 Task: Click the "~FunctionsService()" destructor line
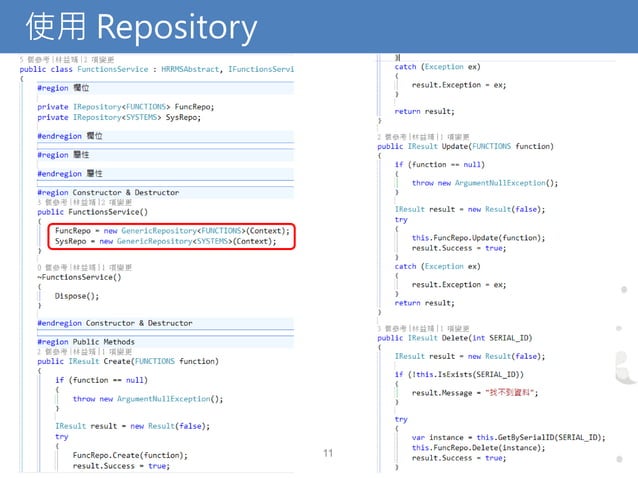coord(79,277)
